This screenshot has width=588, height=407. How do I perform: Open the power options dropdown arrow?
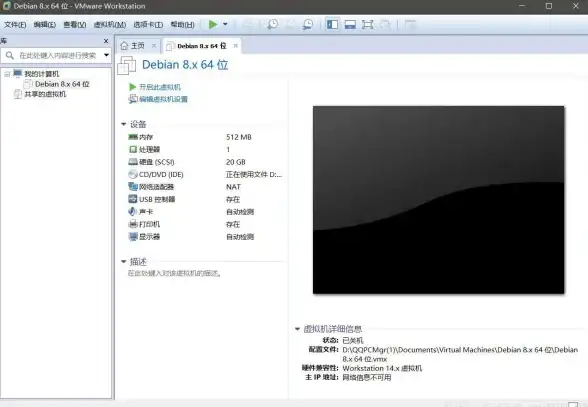225,24
